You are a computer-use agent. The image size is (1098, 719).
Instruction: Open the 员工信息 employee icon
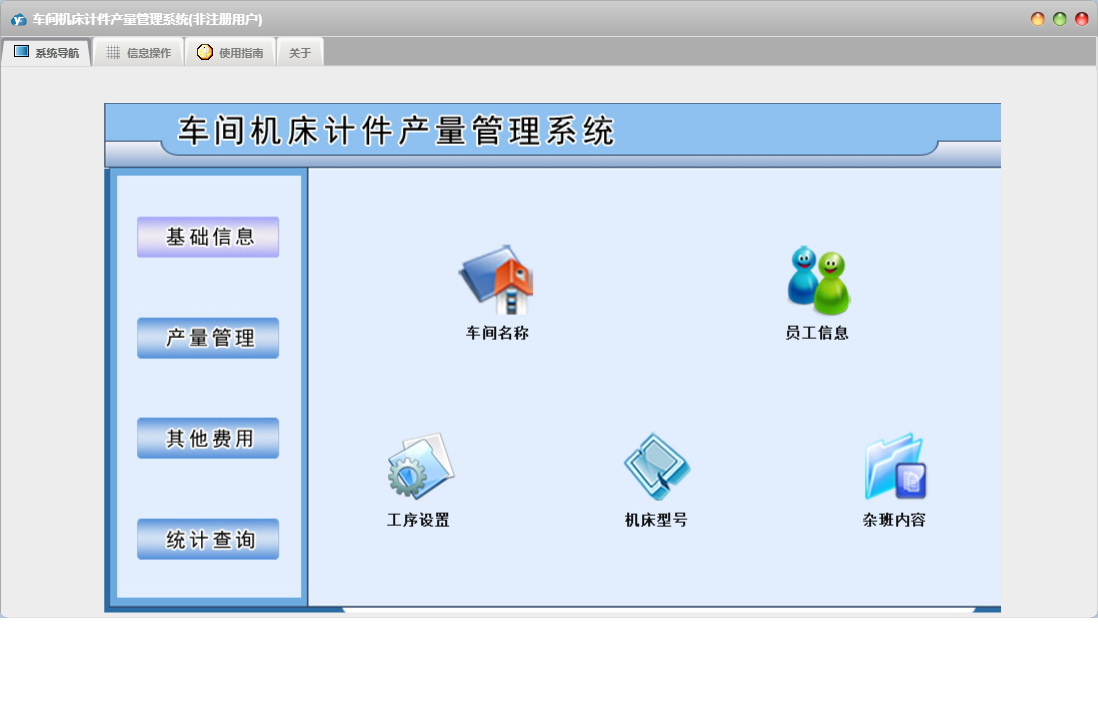819,280
